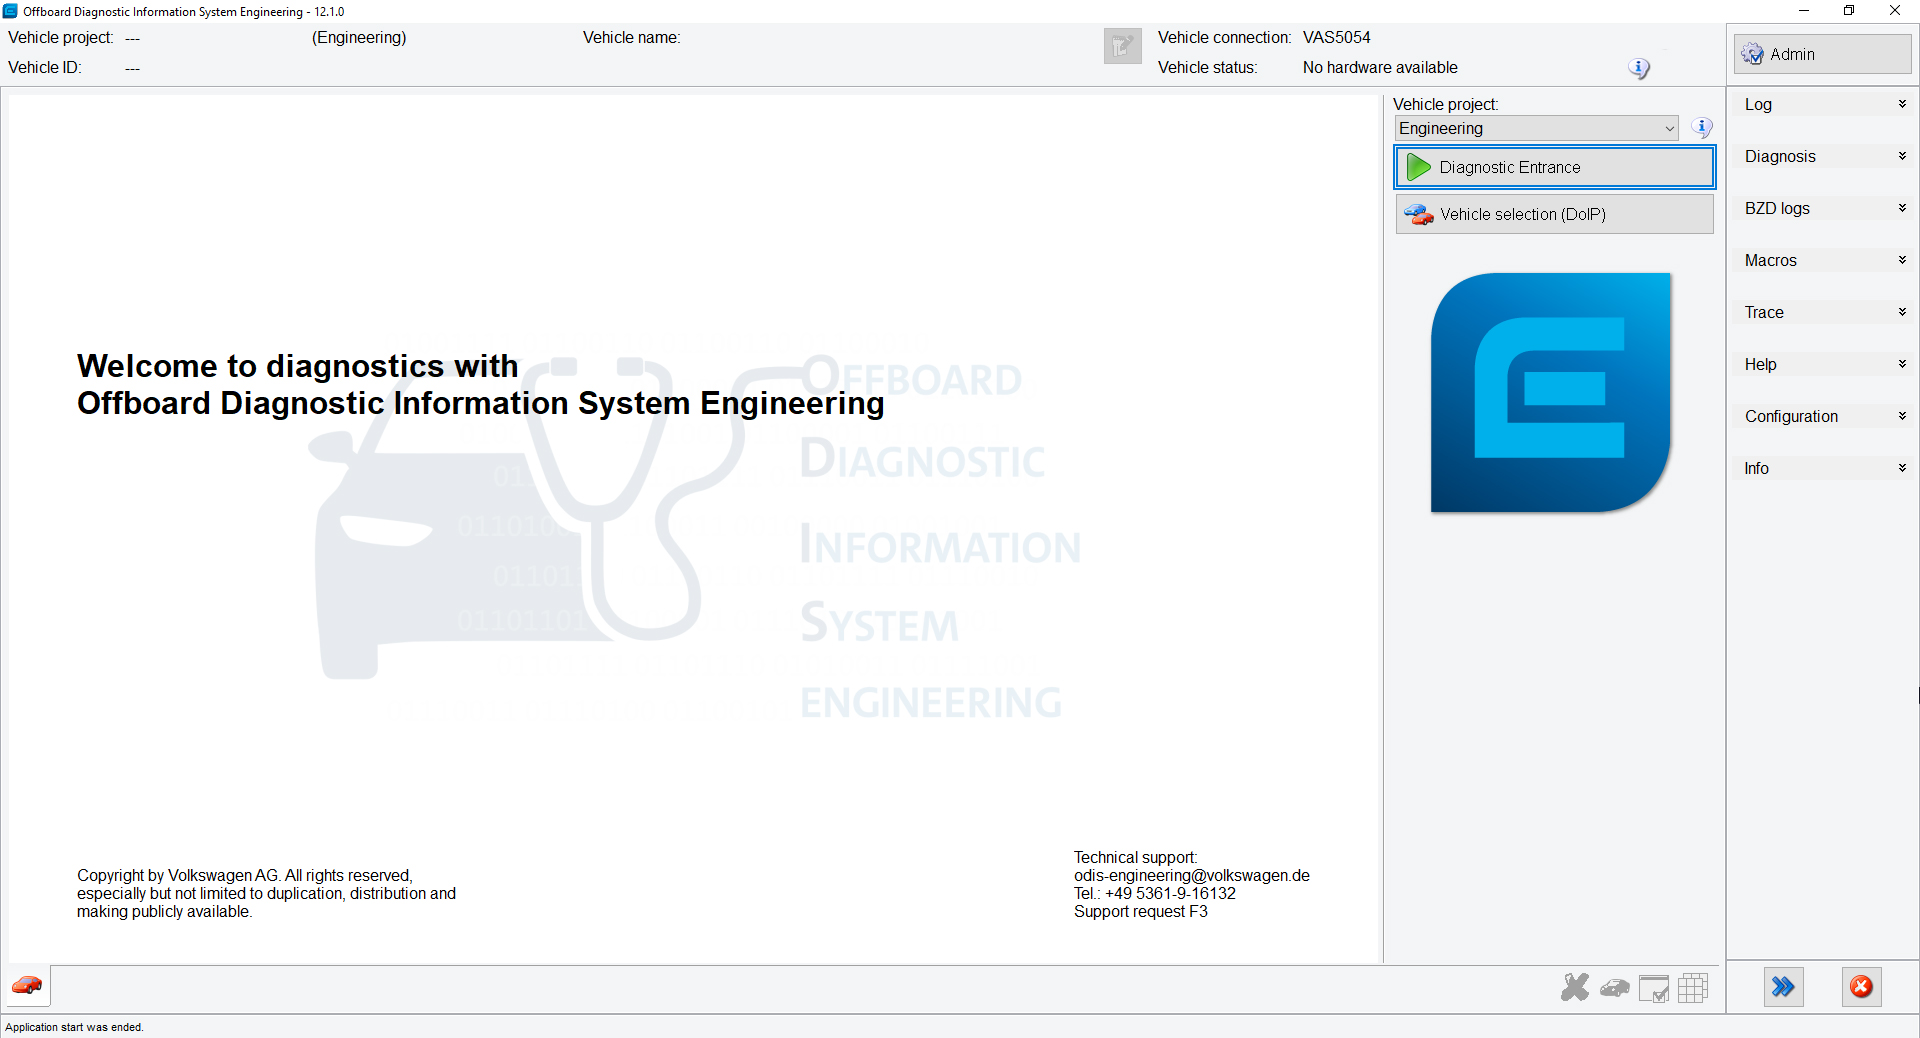Click the window-with-checkmark icon in status bar

(1654, 987)
